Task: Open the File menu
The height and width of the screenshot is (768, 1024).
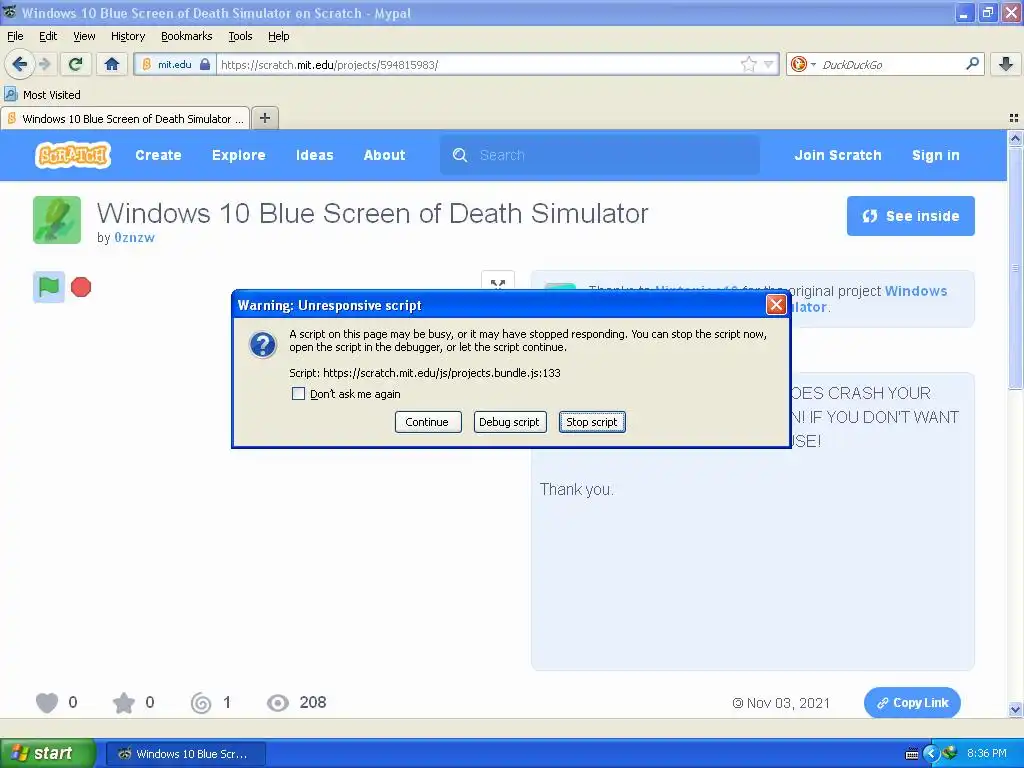Action: [x=15, y=36]
